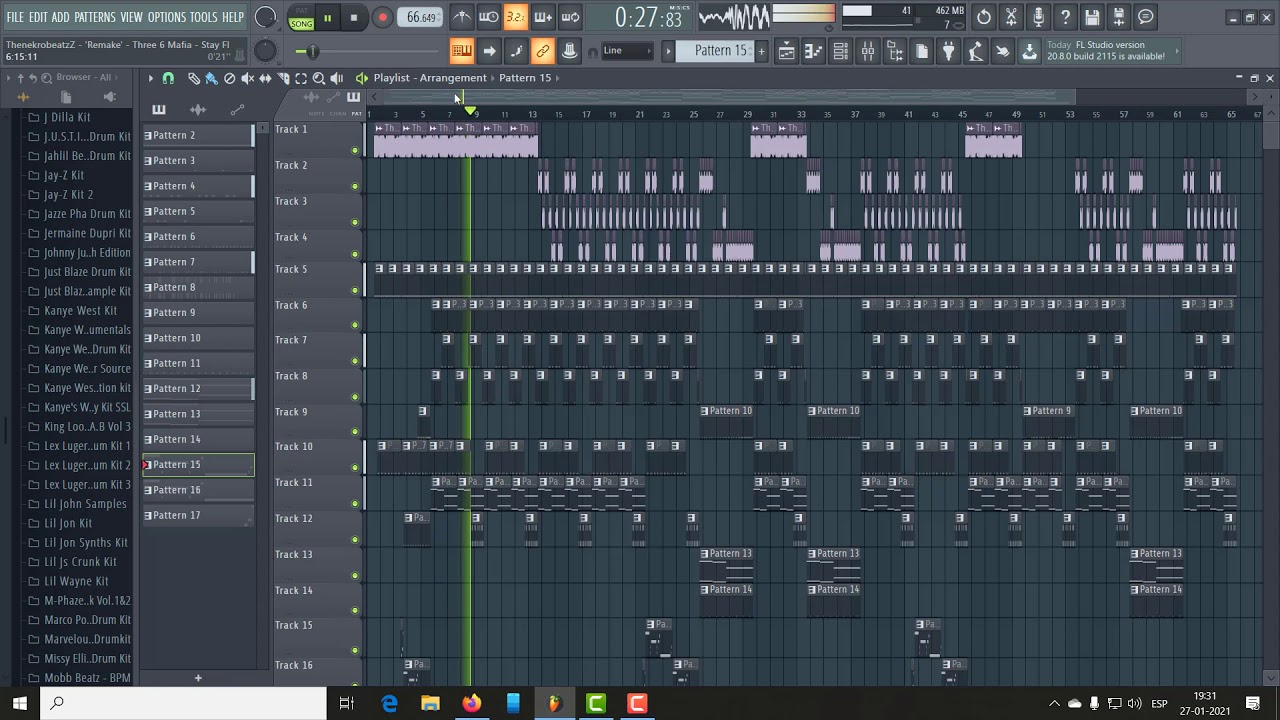Pause playback with the pause button
Image resolution: width=1280 pixels, height=720 pixels.
[x=327, y=17]
